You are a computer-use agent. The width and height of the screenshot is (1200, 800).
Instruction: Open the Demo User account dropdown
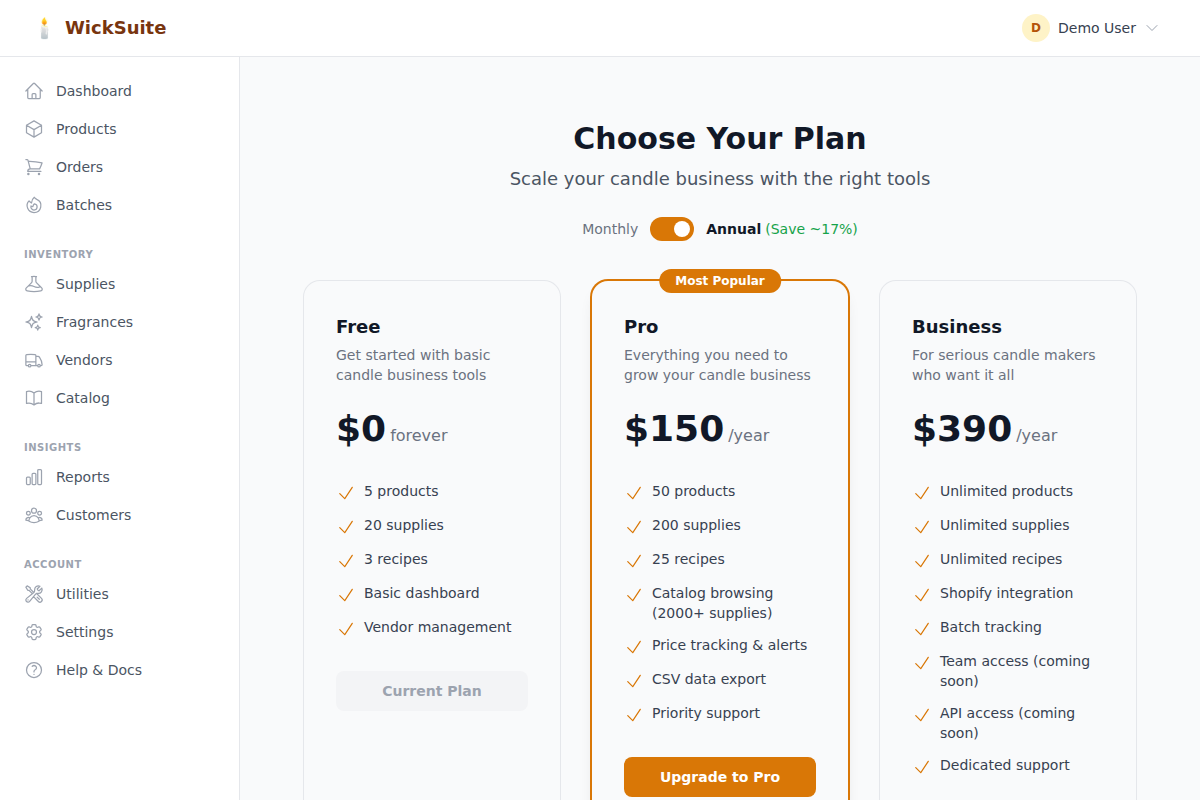tap(1089, 28)
